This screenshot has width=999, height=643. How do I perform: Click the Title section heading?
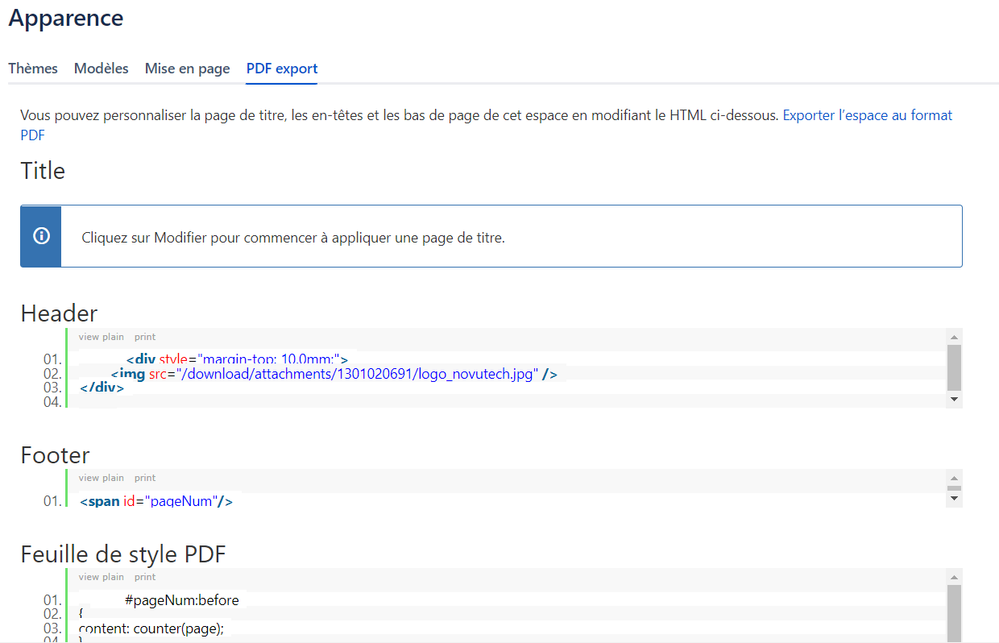[43, 171]
